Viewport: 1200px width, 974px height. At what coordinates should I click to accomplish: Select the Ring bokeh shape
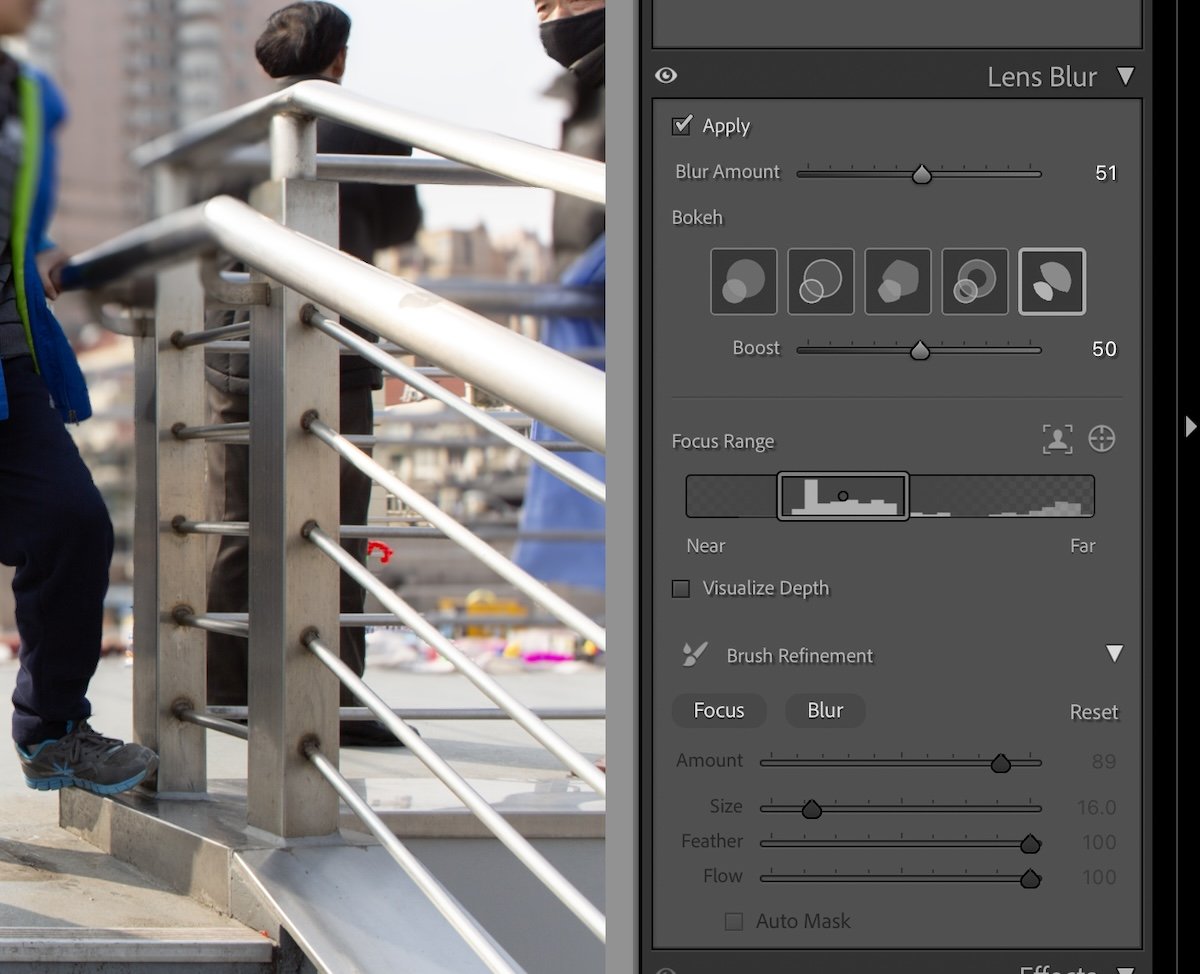tap(975, 281)
